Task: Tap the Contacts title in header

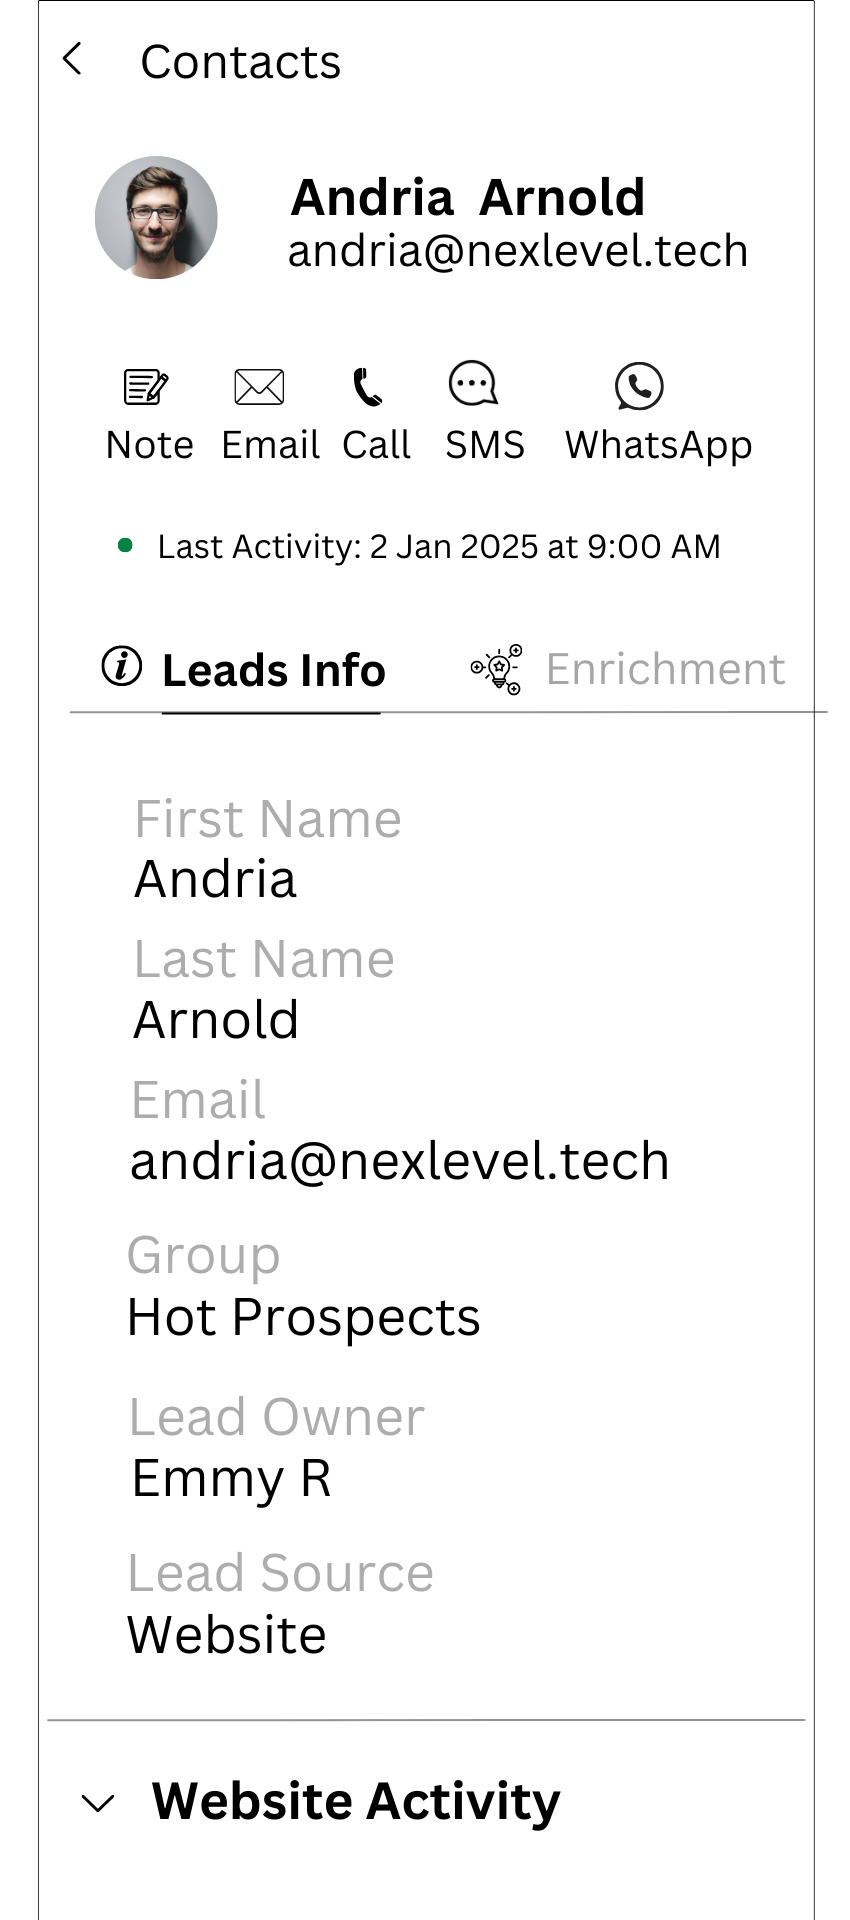Action: [x=241, y=62]
